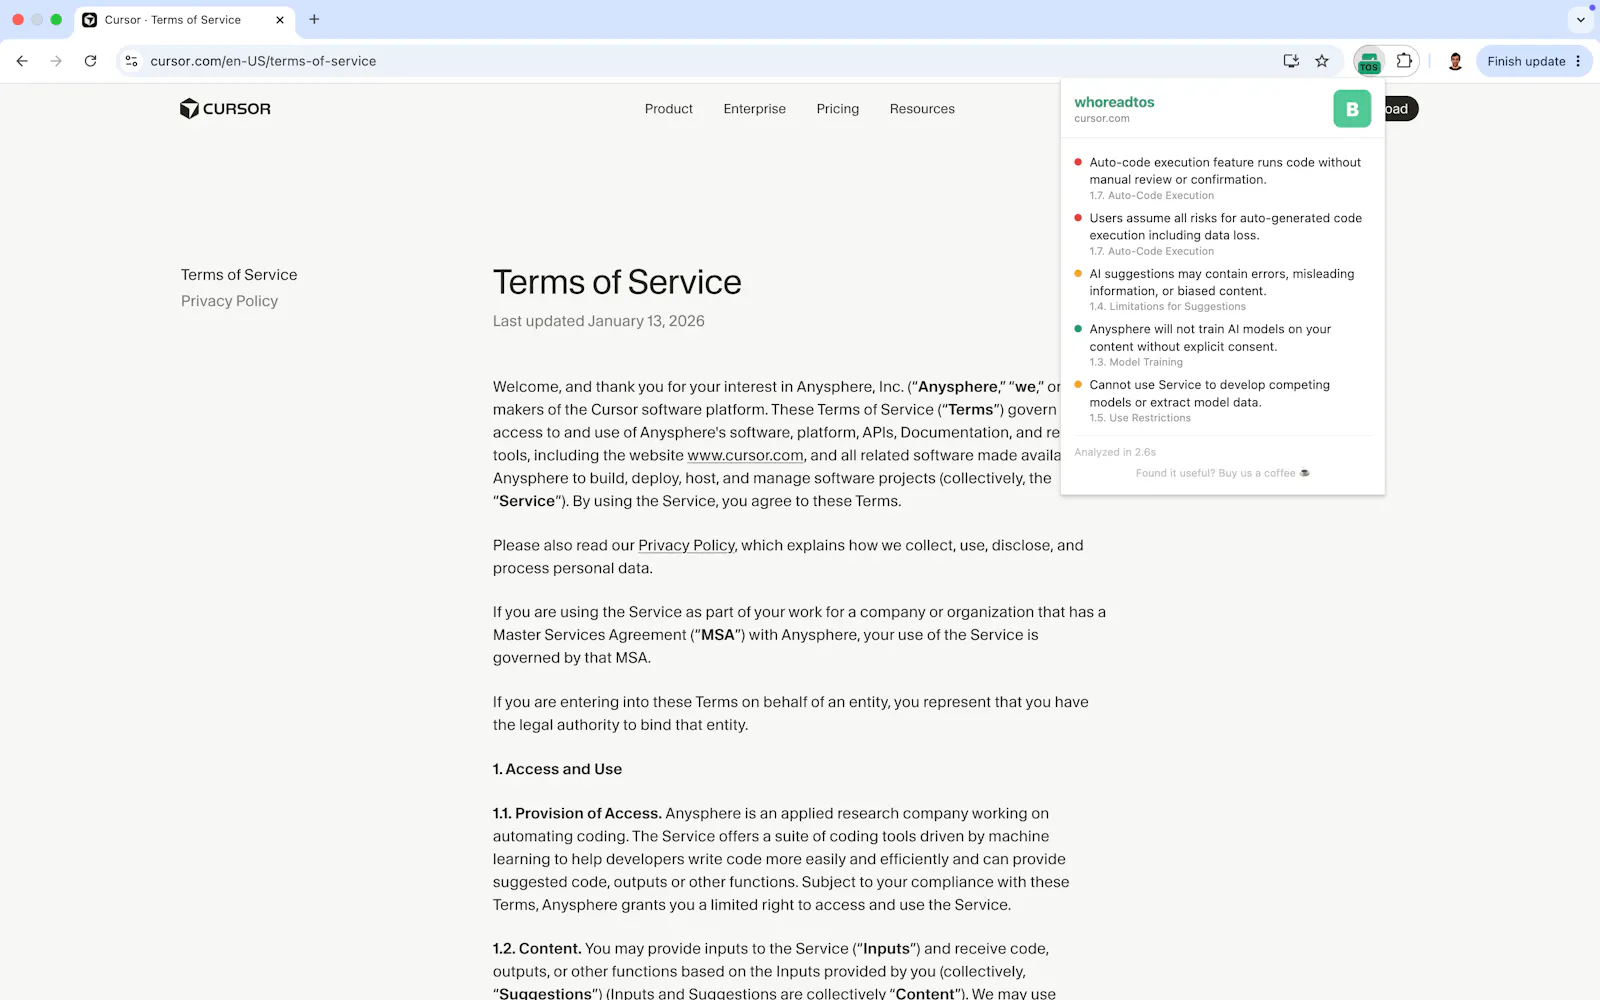Go back to the previous page
The height and width of the screenshot is (1000, 1600).
pos(22,61)
